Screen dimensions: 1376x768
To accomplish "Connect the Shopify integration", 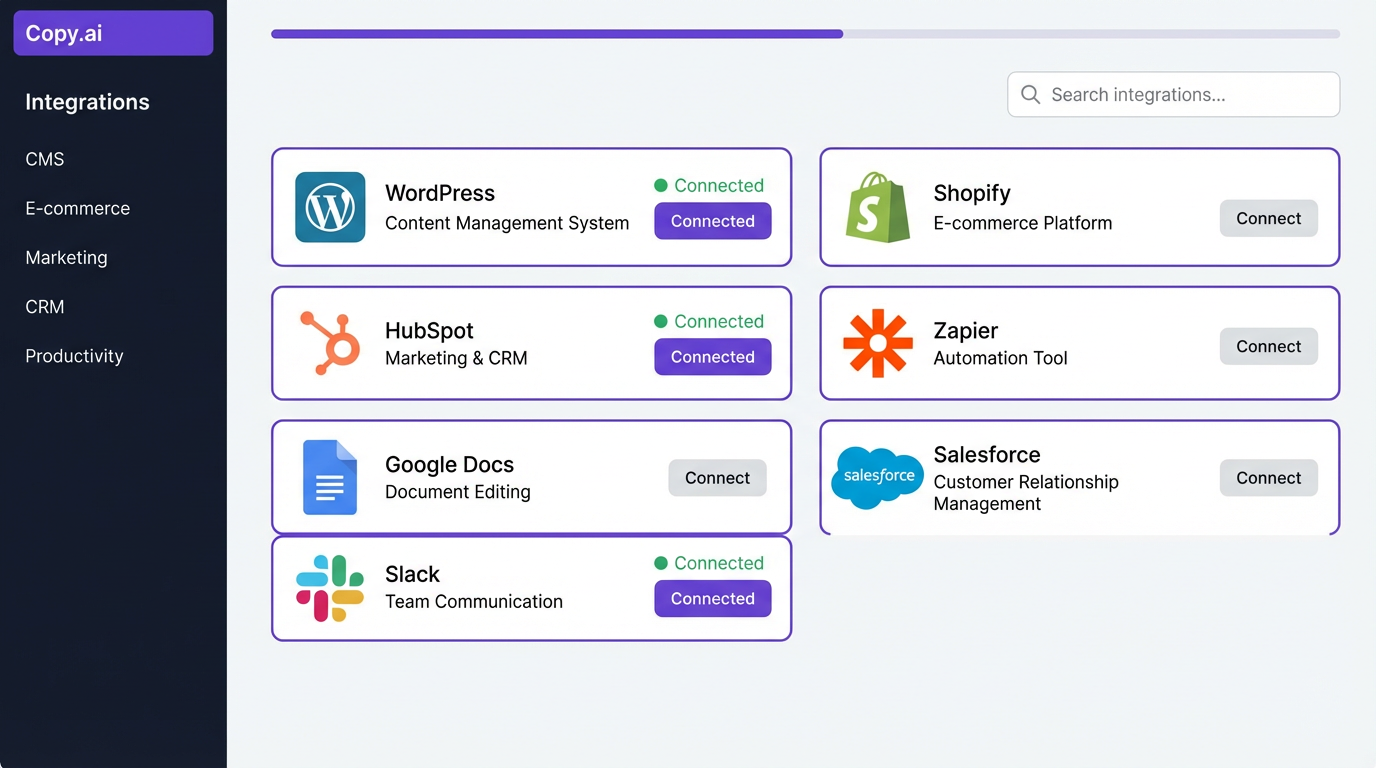I will point(1268,218).
